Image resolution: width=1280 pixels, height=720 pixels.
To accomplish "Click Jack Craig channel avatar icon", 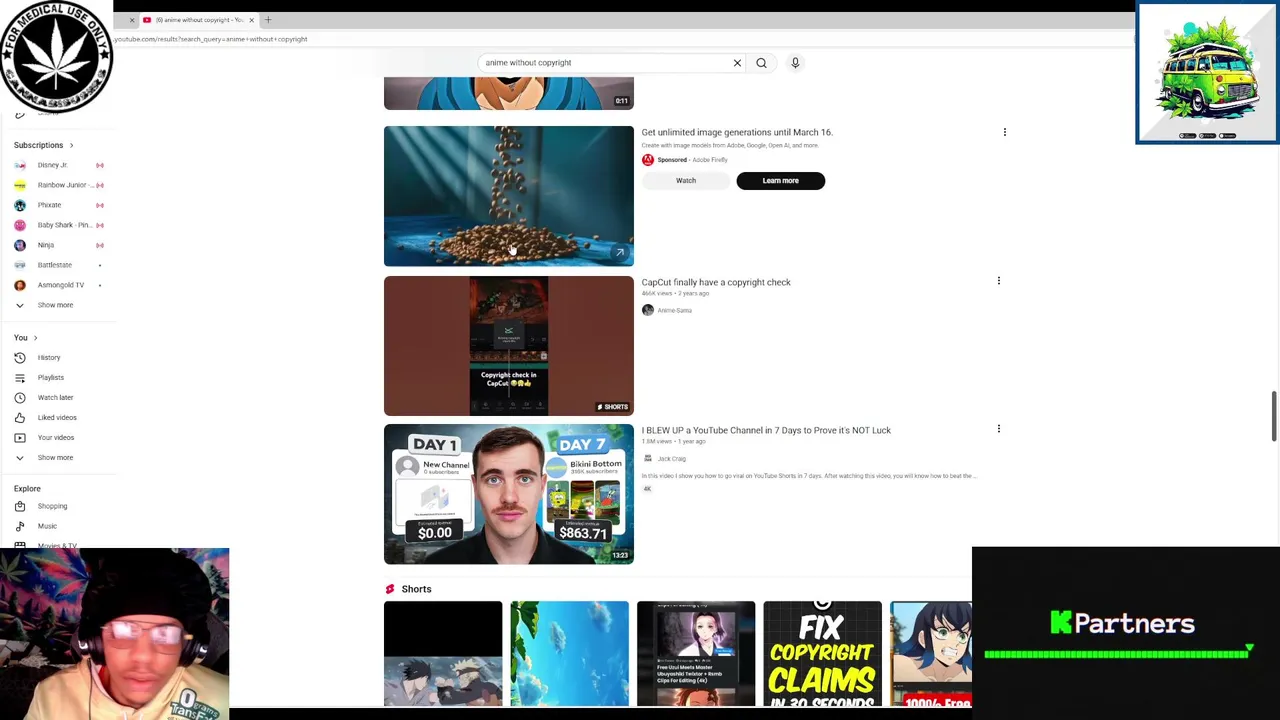I will pos(648,459).
